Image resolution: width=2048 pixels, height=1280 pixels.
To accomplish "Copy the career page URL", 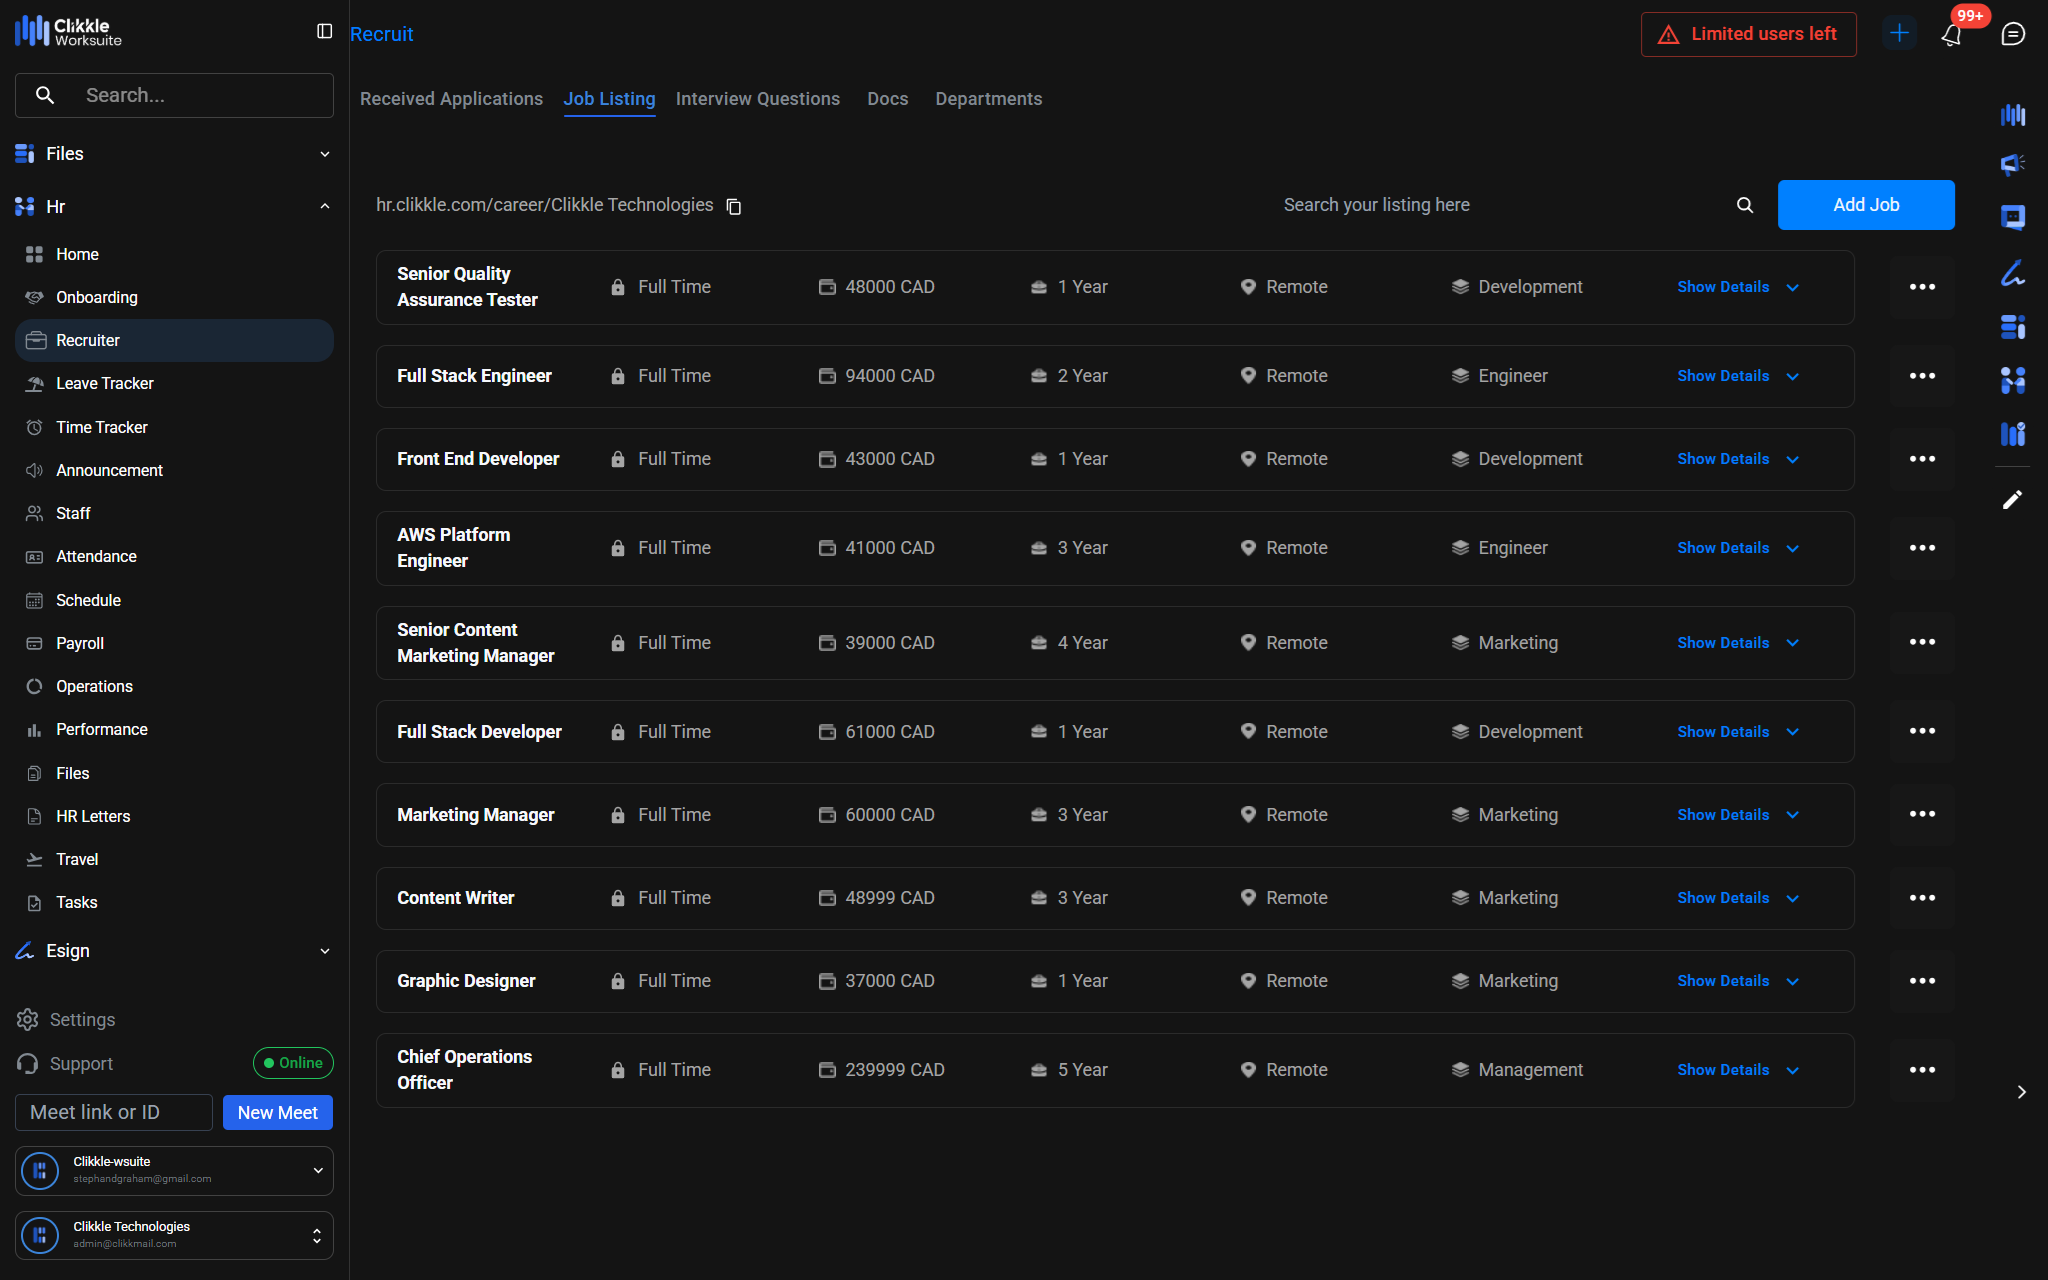I will (734, 206).
